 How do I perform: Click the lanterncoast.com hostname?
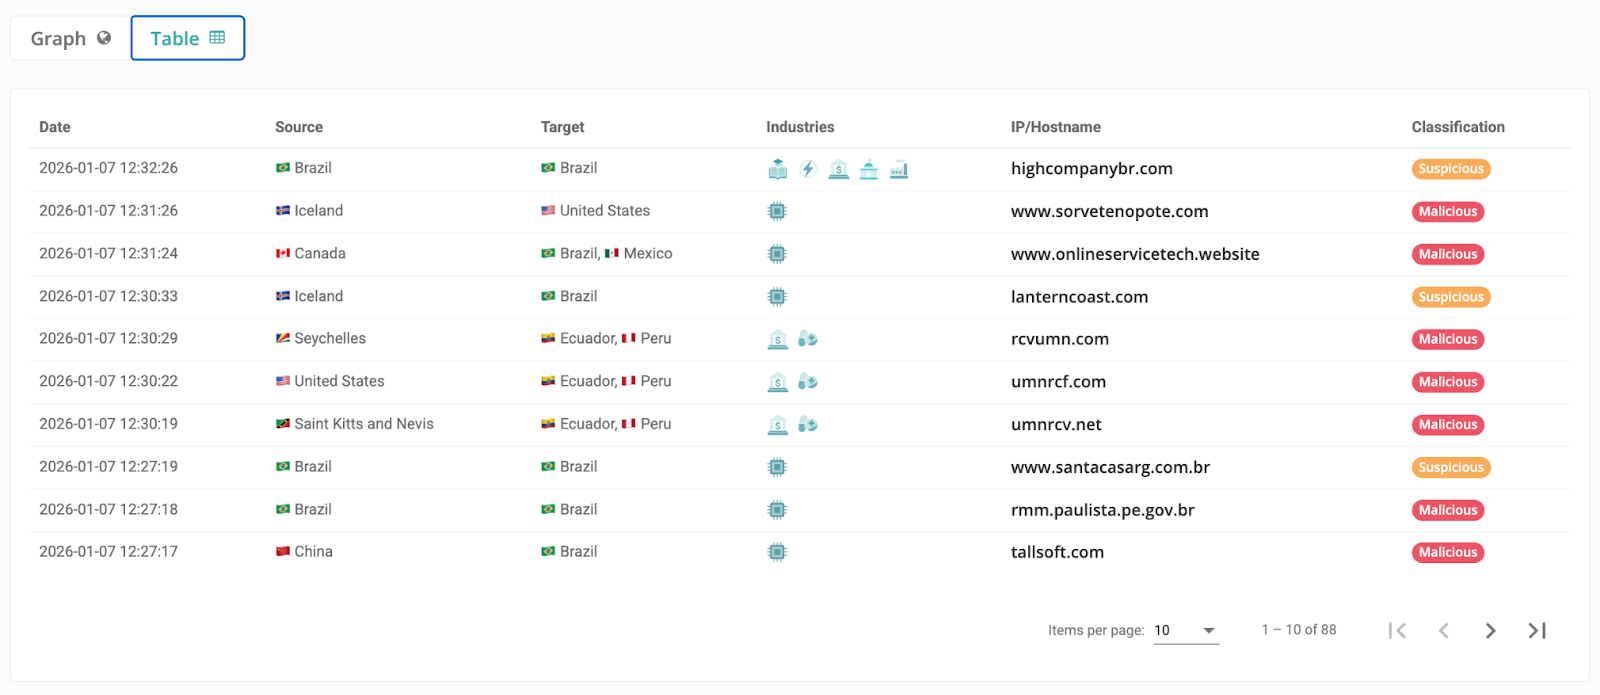pyautogui.click(x=1079, y=297)
